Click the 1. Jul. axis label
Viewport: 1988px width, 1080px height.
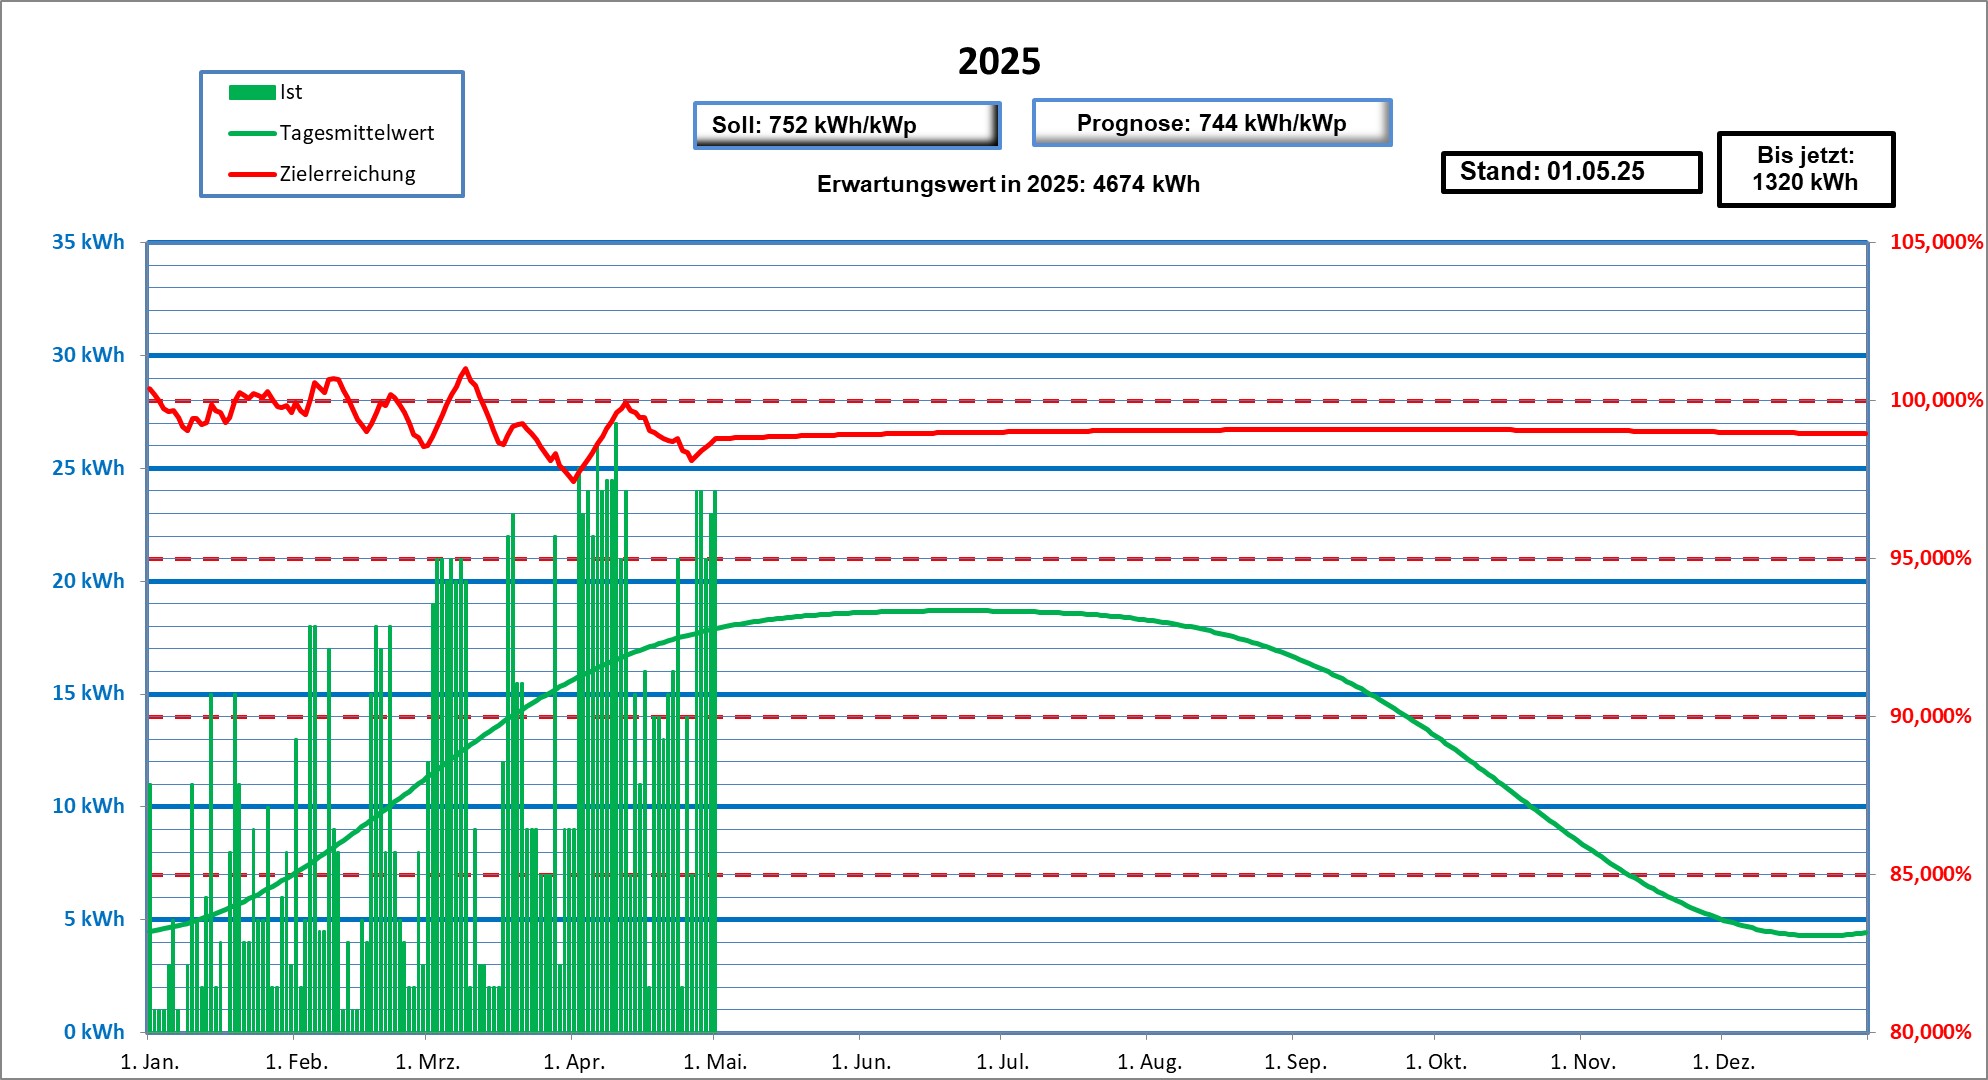click(x=1003, y=1062)
